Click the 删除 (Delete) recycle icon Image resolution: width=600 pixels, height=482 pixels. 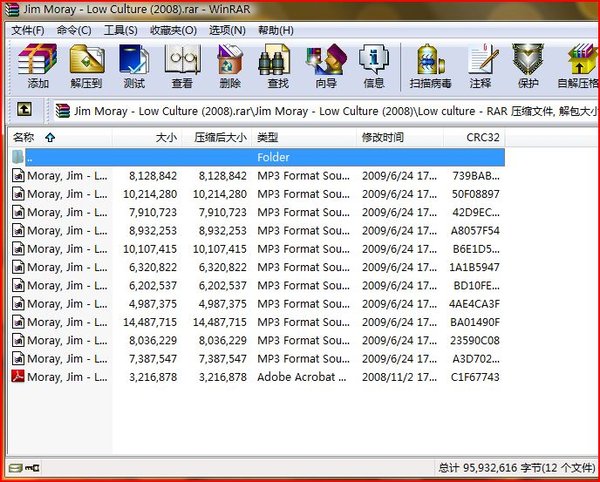point(230,66)
